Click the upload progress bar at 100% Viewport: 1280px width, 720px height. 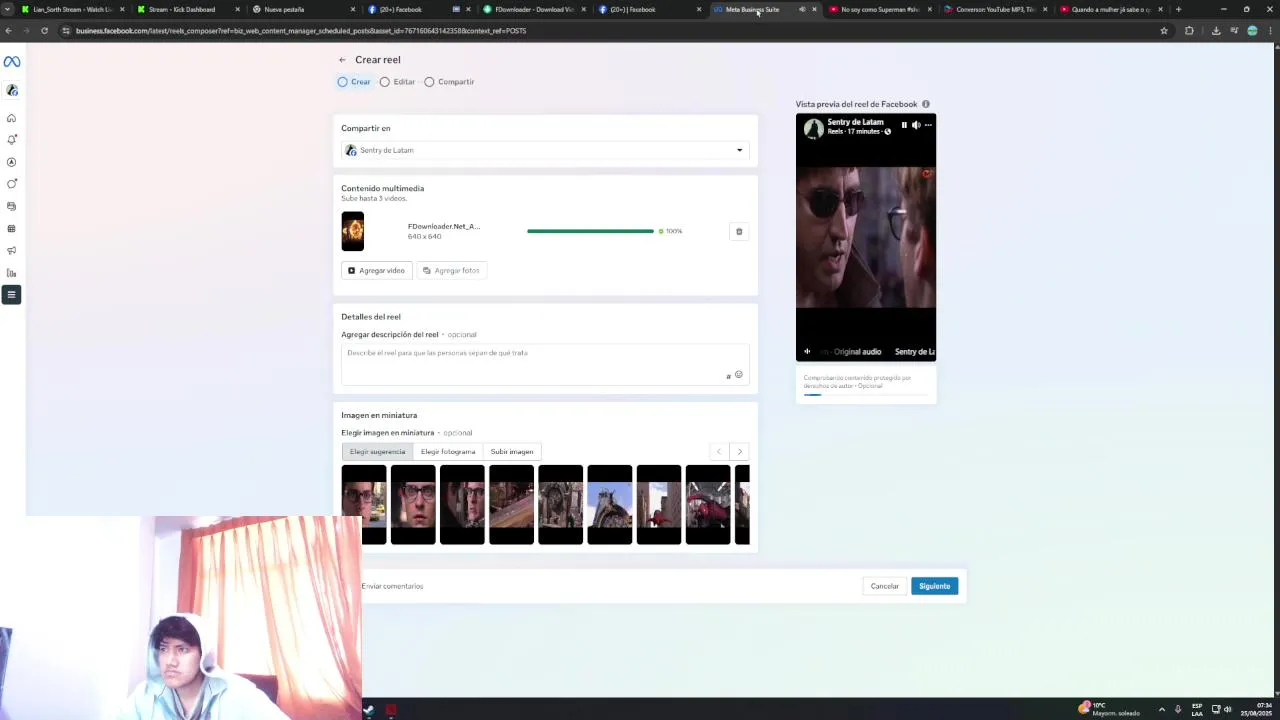coord(590,231)
